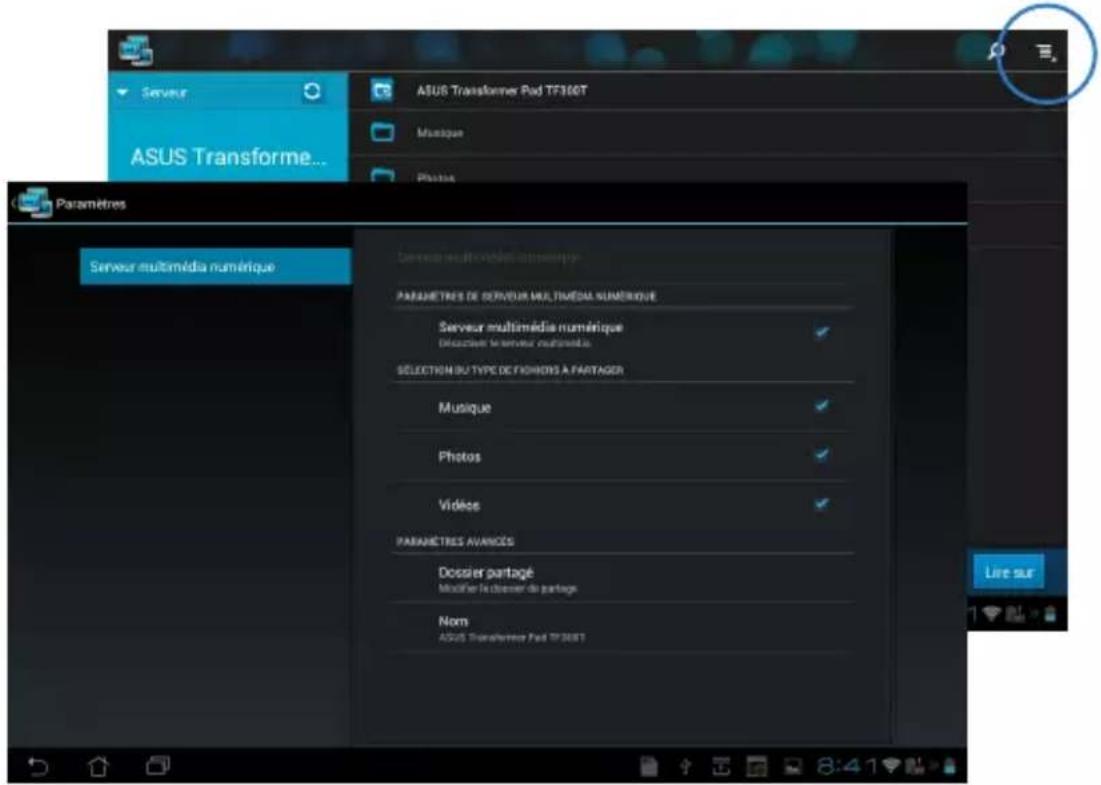Refresh the Serveur list
Viewport: 1101px width, 785px height.
[x=312, y=91]
